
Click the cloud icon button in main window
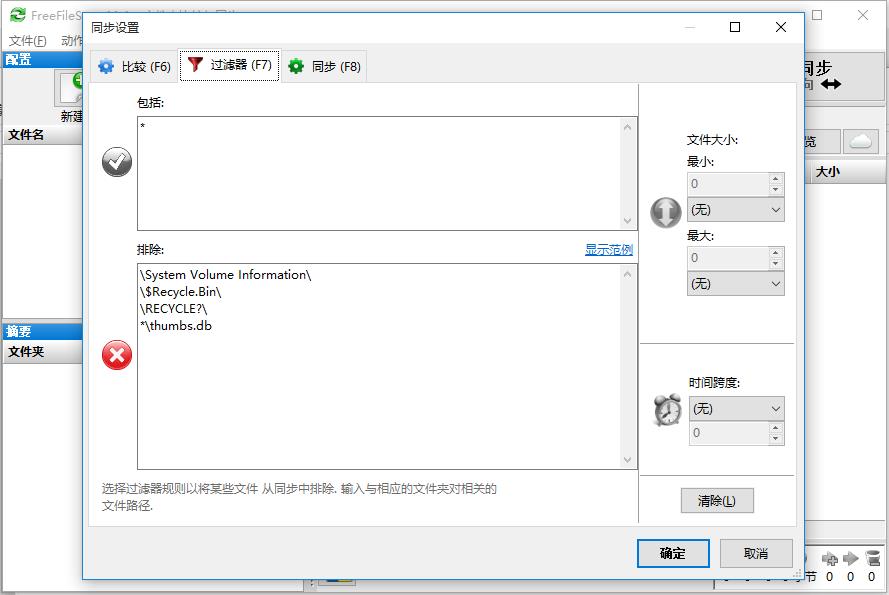[x=861, y=141]
